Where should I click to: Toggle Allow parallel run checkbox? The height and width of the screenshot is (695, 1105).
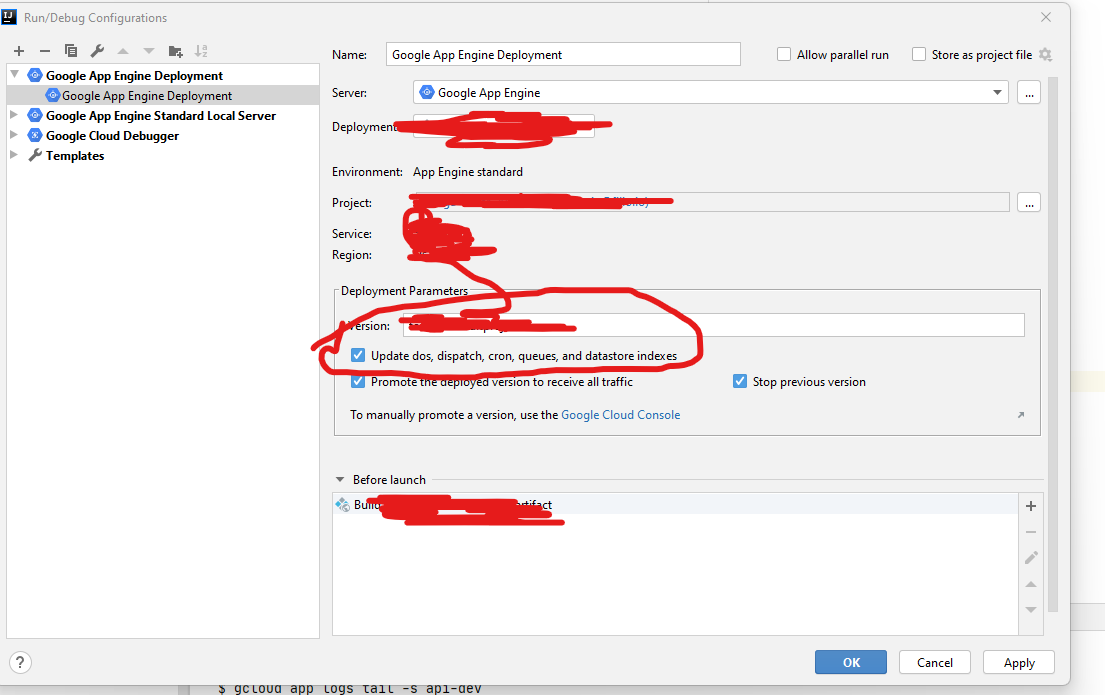[x=784, y=54]
